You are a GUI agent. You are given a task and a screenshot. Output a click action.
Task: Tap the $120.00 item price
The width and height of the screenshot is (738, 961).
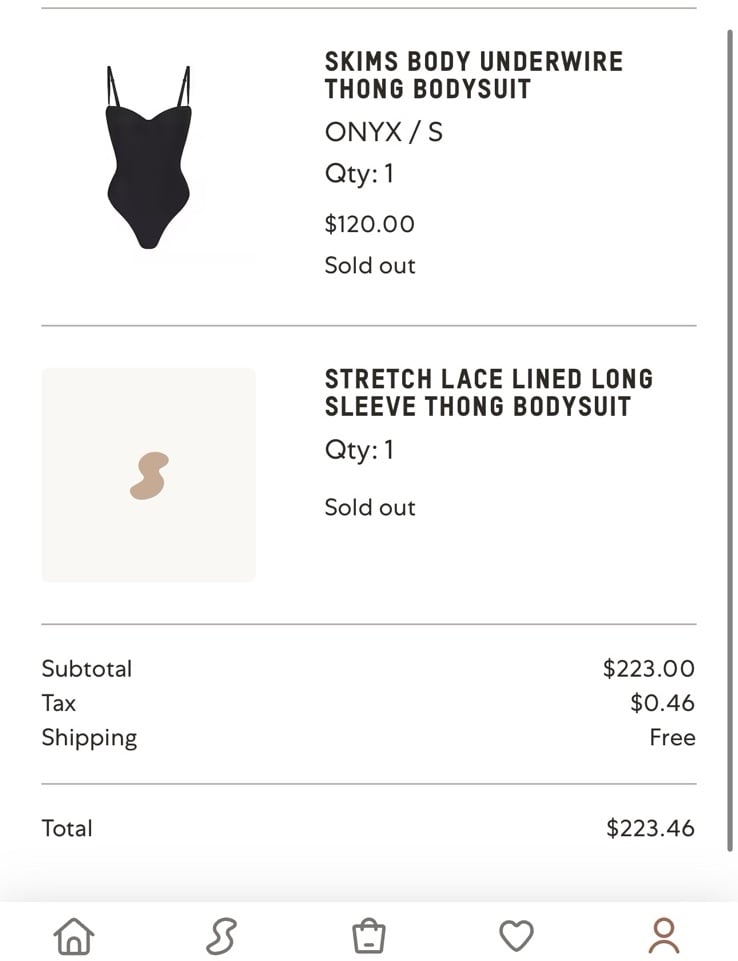tap(370, 224)
